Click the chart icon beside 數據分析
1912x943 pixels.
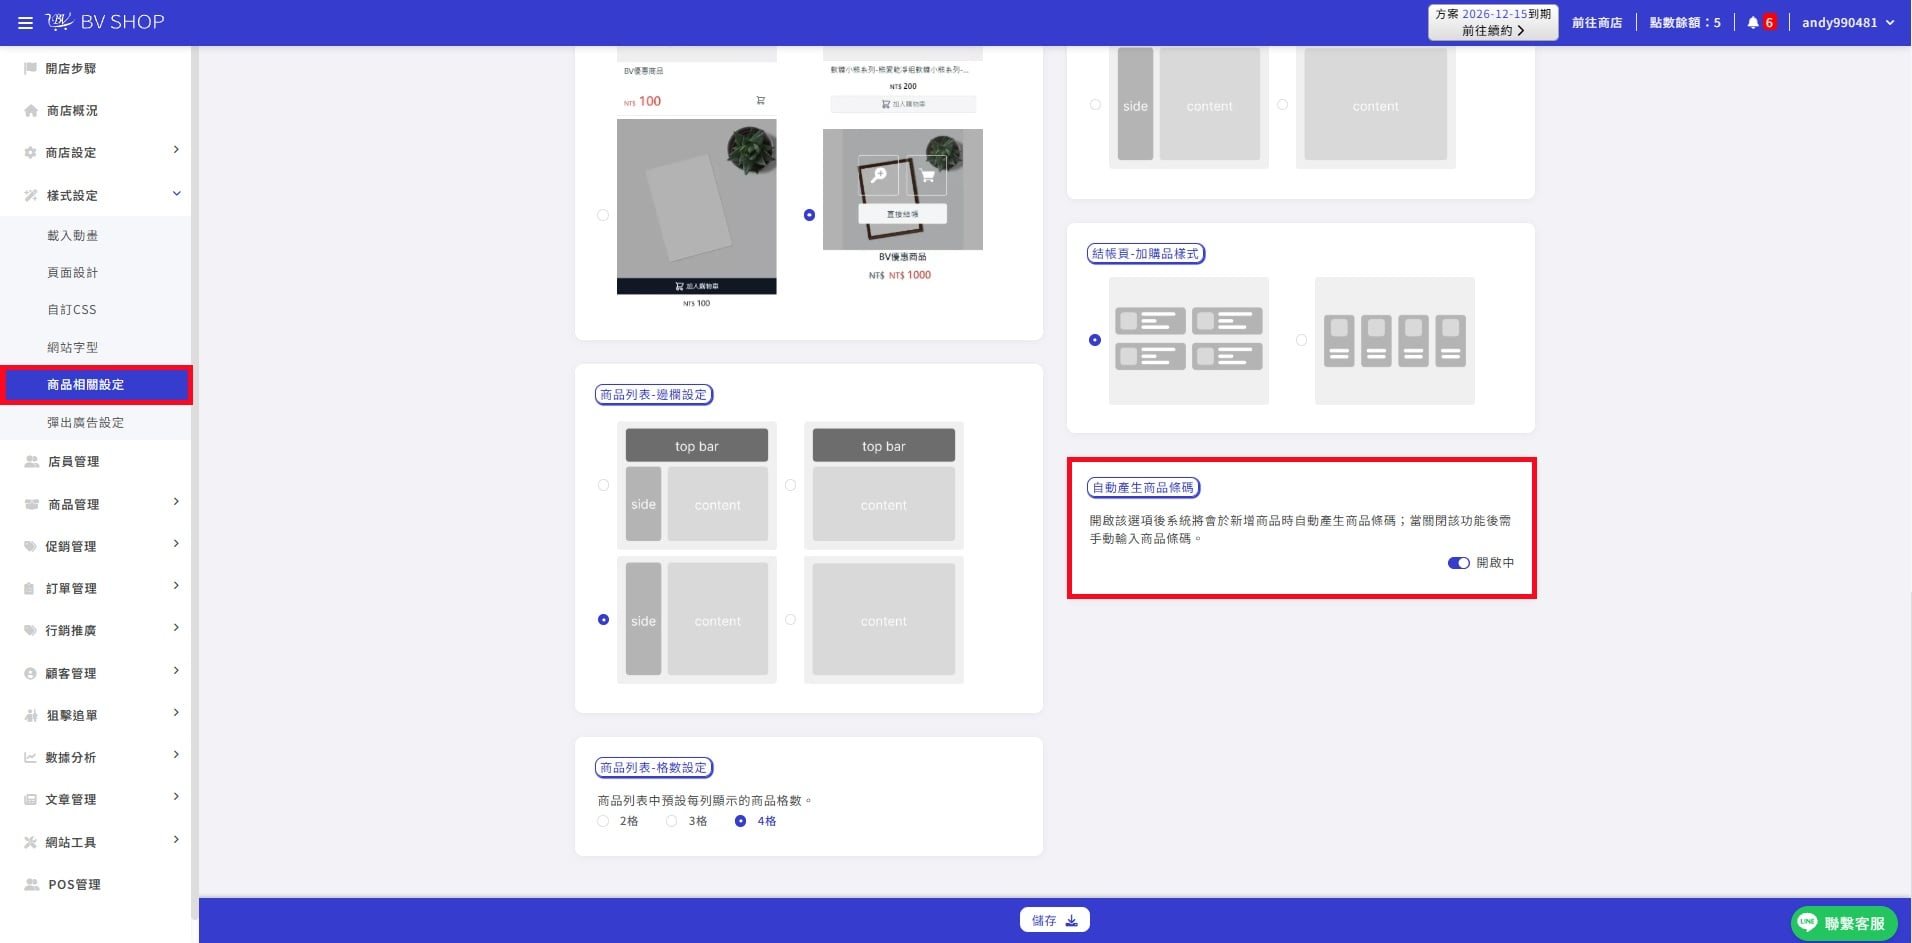(30, 758)
